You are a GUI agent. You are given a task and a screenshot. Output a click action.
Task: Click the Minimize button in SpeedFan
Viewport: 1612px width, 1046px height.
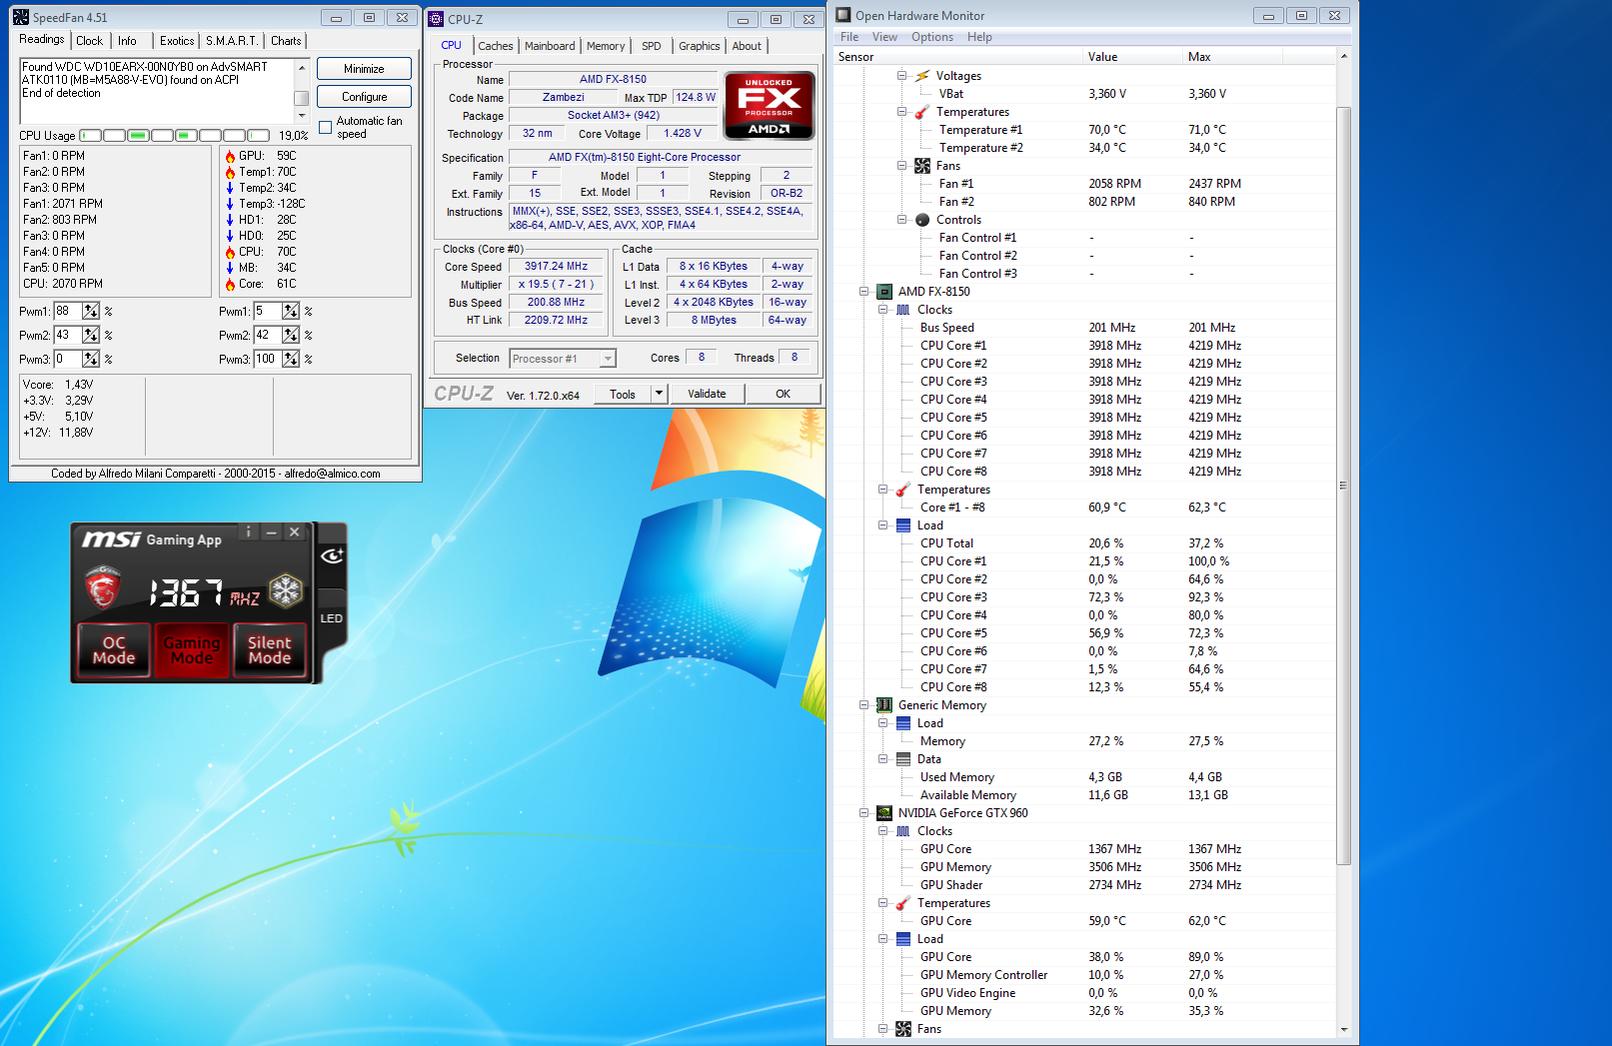364,69
